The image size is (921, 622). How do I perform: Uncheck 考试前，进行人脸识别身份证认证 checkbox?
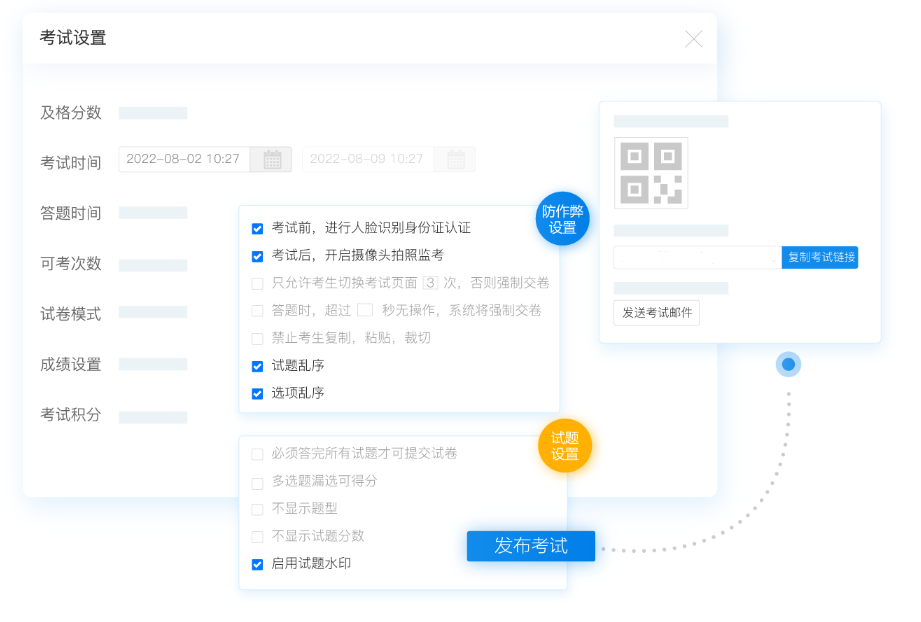click(258, 229)
